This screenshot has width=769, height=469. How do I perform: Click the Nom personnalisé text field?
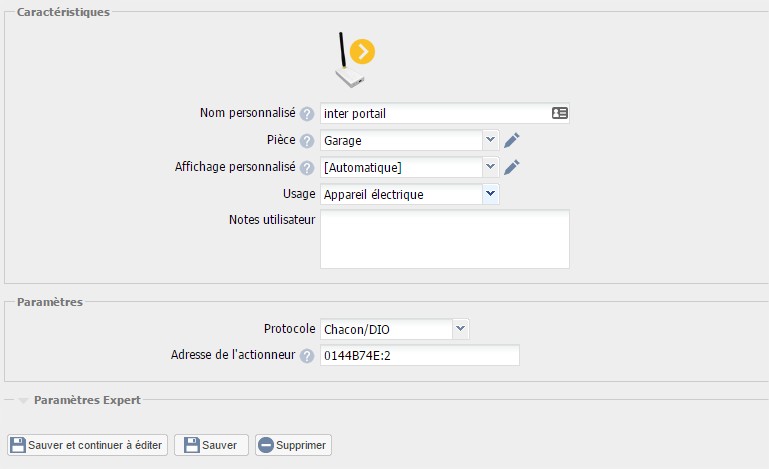click(434, 114)
